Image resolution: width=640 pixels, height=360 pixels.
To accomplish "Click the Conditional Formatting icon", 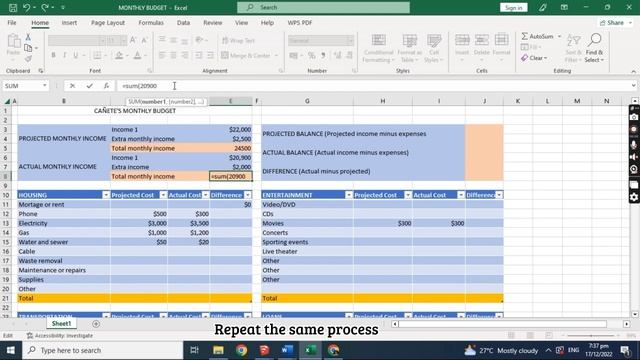I will click(x=378, y=40).
